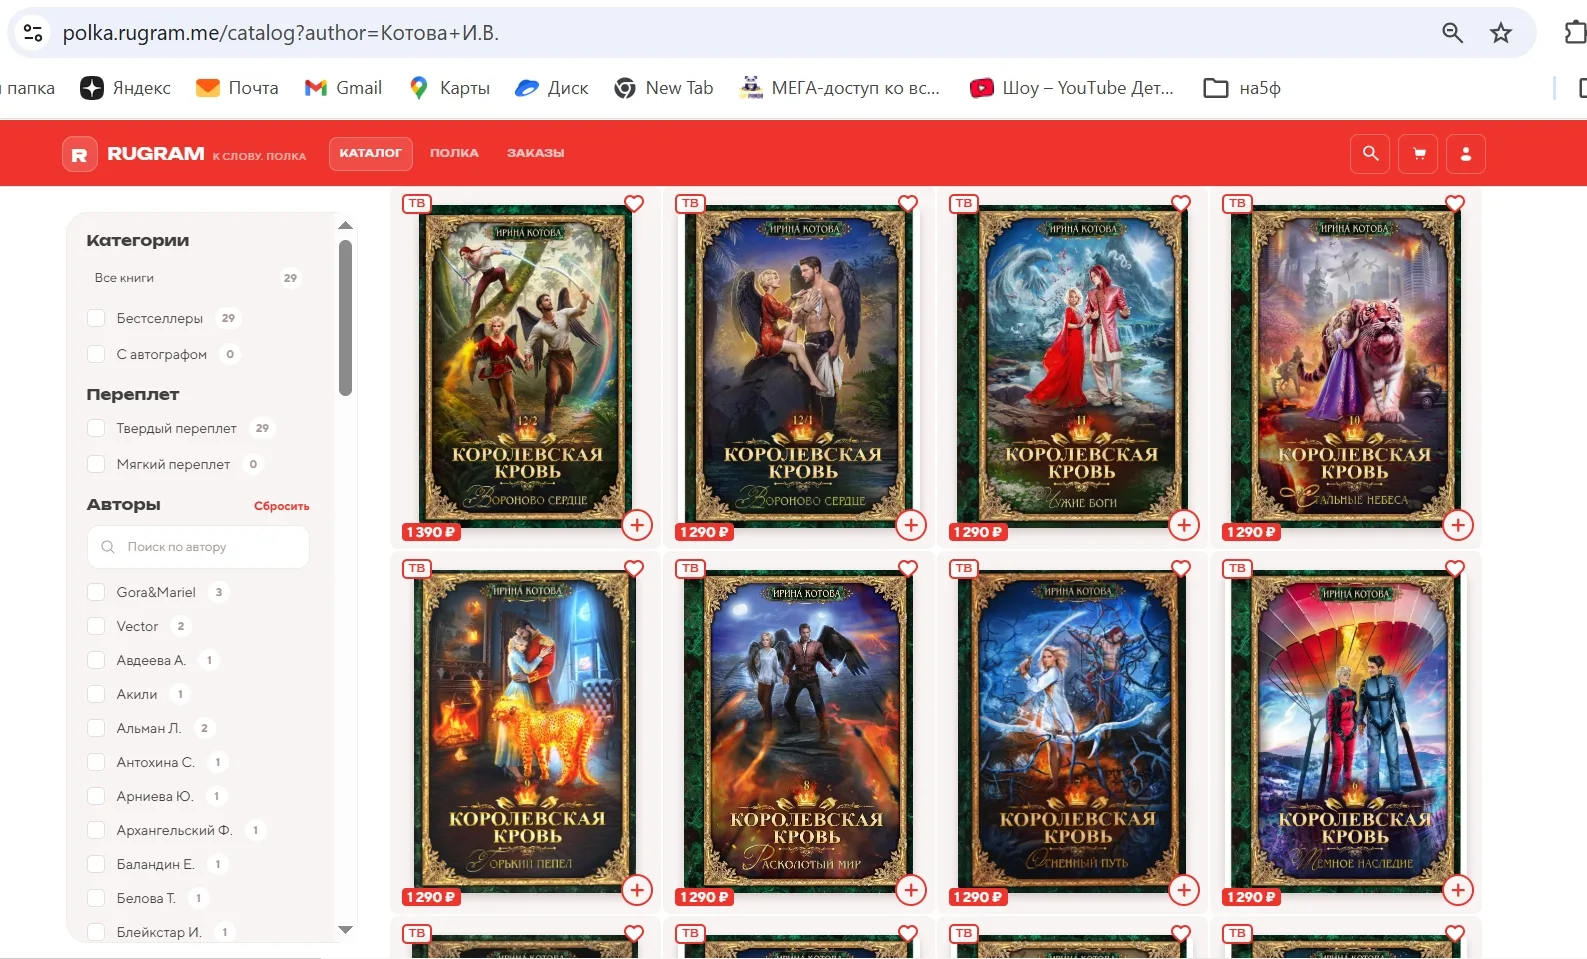Add Огненный путь to cart with plus
The width and height of the screenshot is (1587, 959).
pos(1184,890)
